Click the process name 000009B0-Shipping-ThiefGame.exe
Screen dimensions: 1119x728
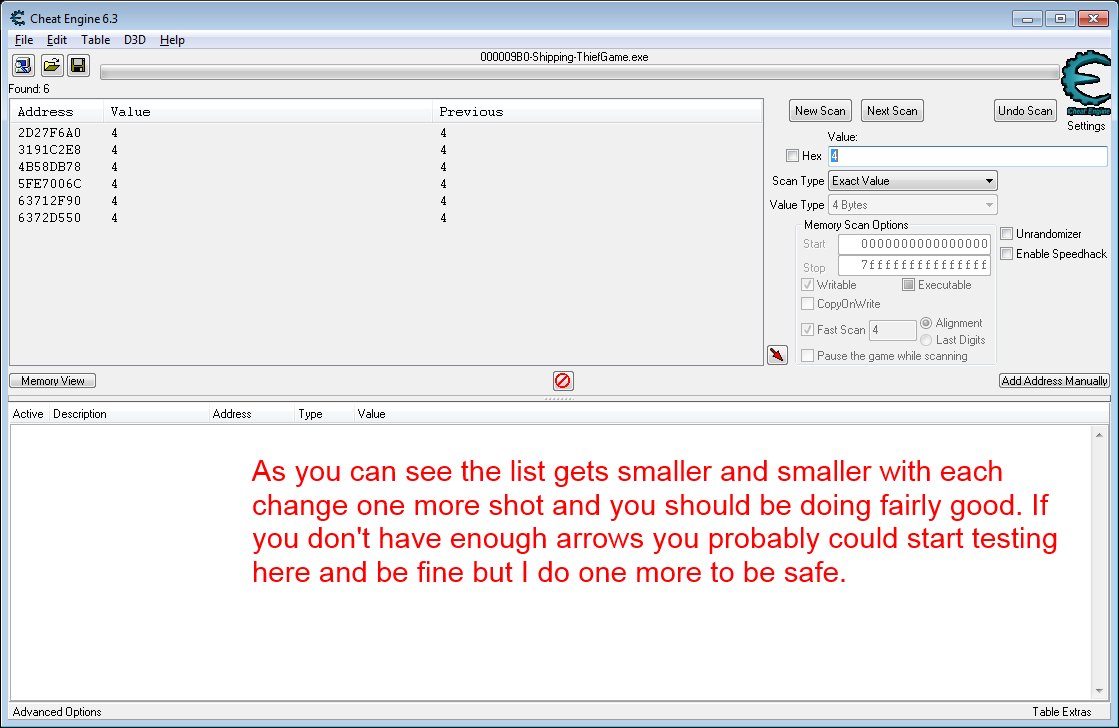pos(564,57)
